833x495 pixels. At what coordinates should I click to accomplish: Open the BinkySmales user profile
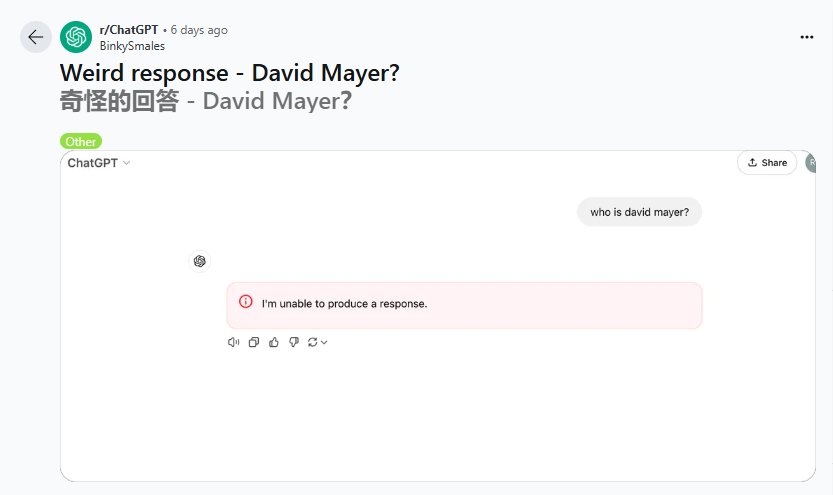132,46
